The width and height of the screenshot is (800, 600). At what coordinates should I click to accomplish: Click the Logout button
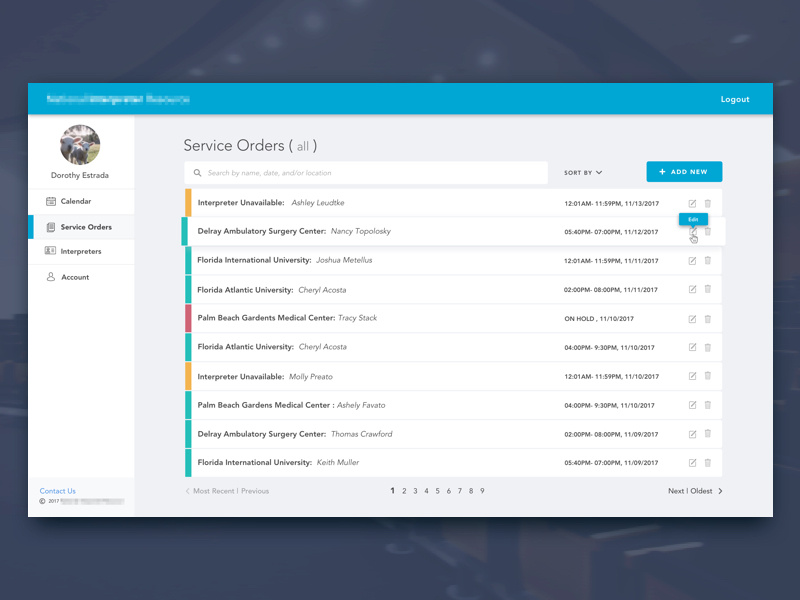735,99
